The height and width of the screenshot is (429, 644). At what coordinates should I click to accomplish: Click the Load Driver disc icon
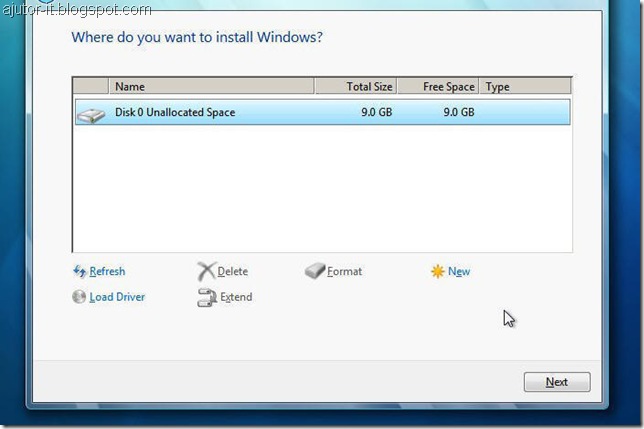79,297
